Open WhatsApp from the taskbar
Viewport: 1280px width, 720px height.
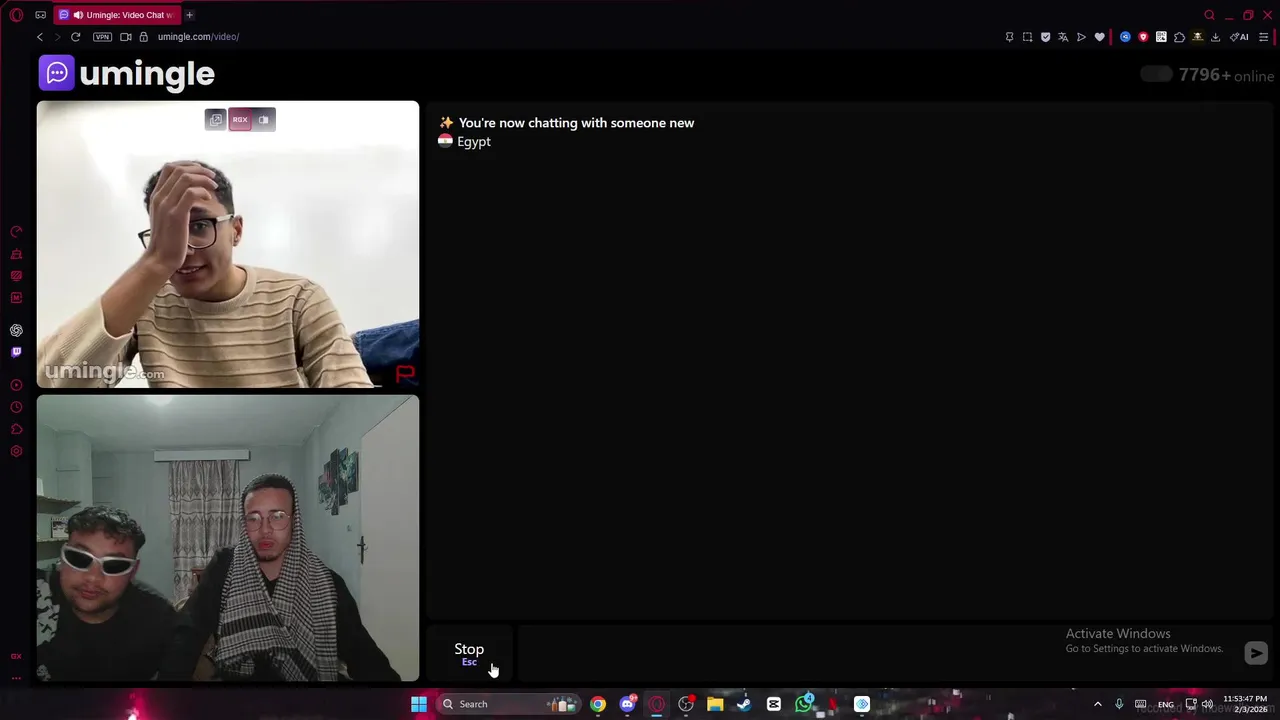[803, 704]
